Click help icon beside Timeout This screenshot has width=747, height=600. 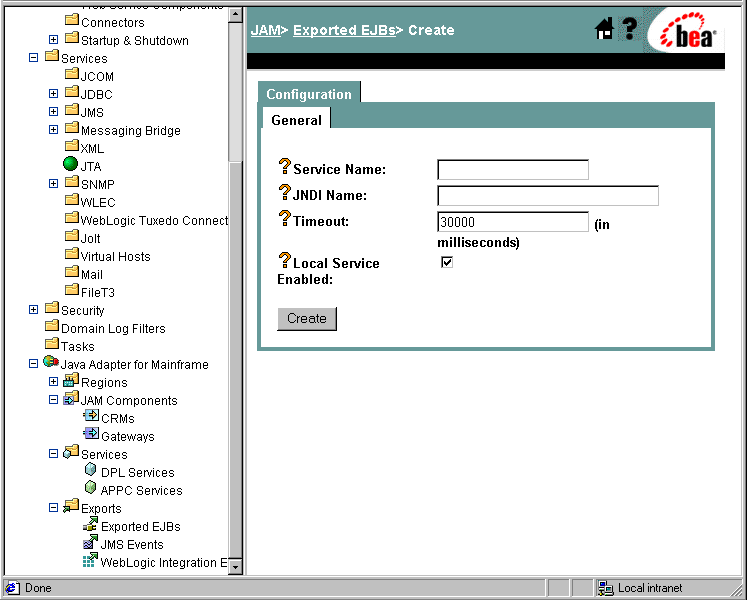click(x=284, y=218)
